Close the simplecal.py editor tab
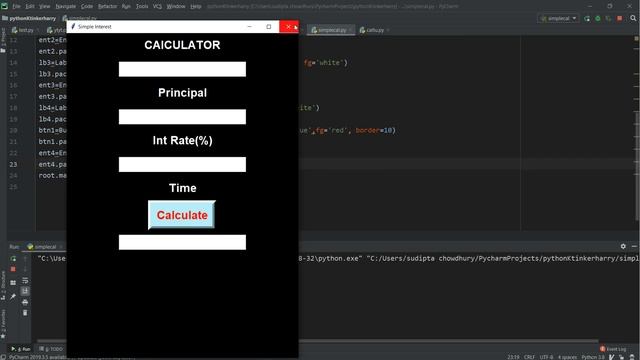640x360 pixels. point(351,30)
